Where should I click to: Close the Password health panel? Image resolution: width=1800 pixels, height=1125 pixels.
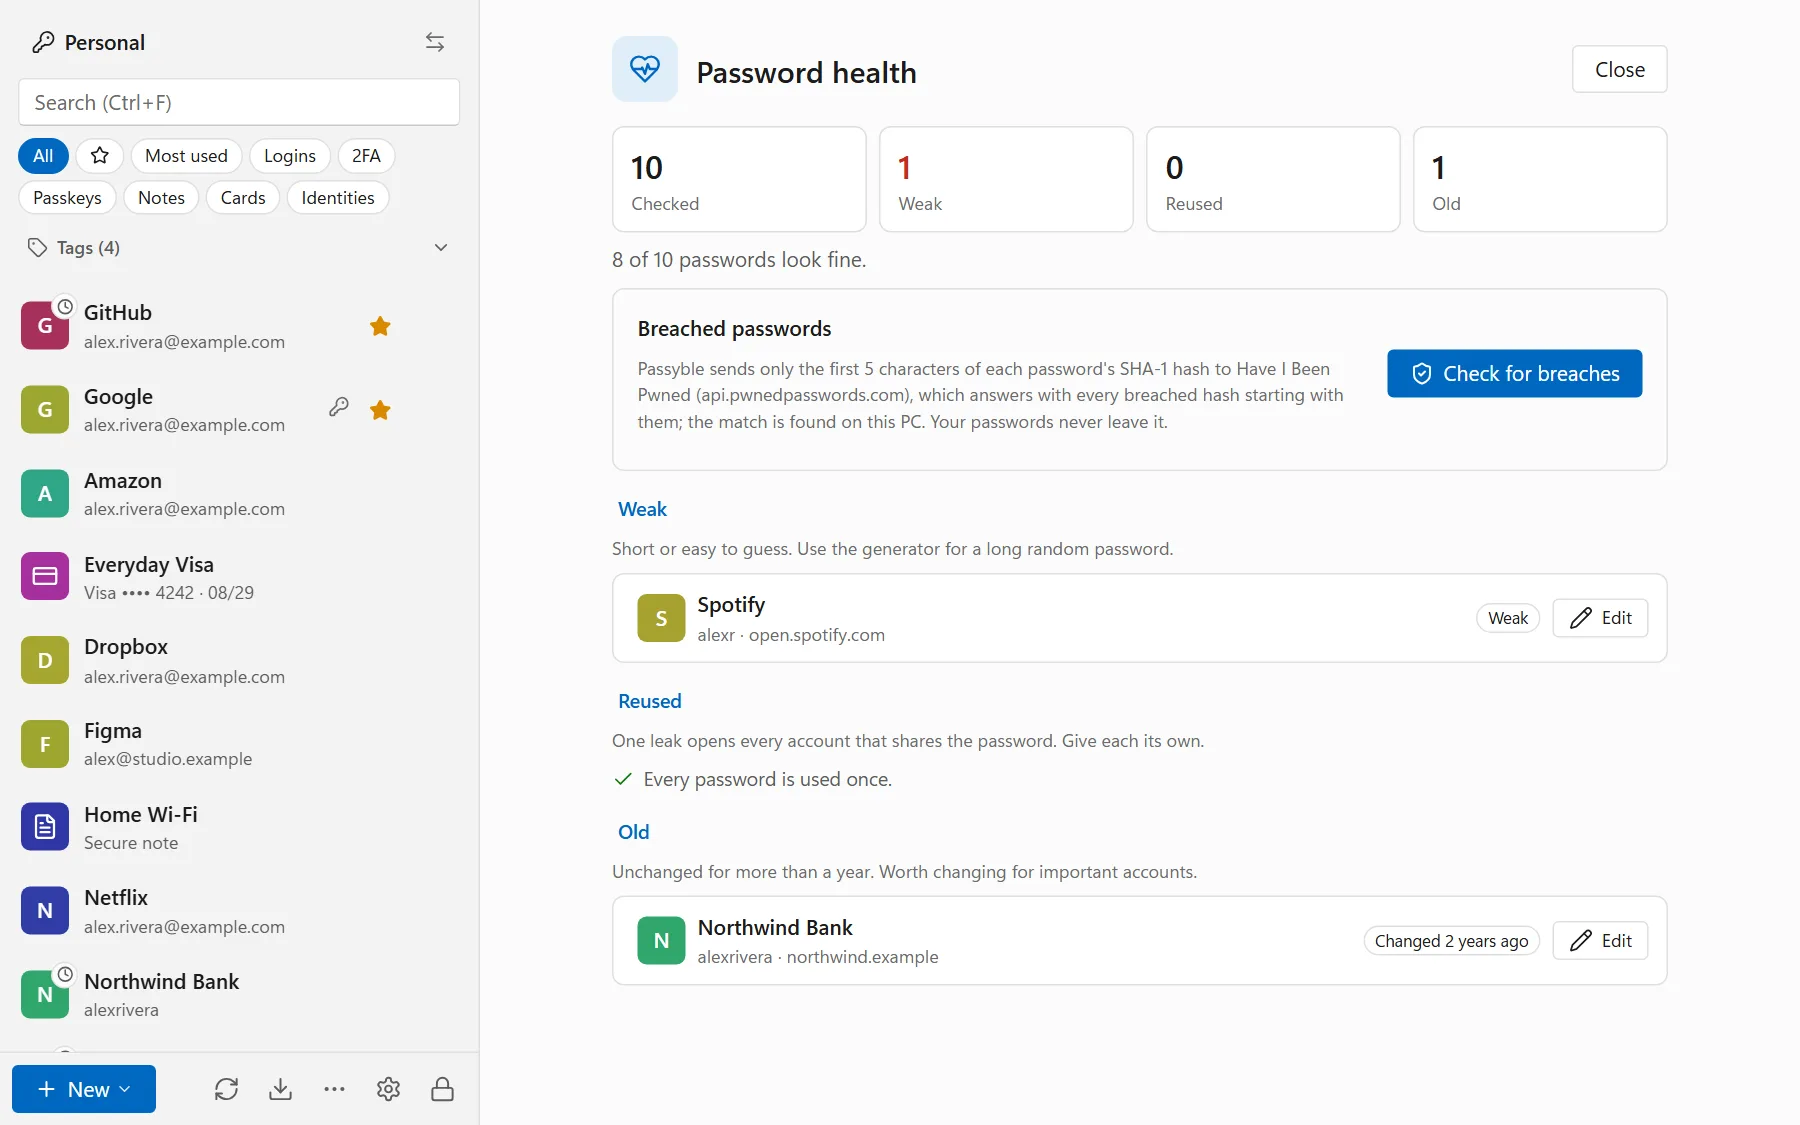pos(1619,70)
